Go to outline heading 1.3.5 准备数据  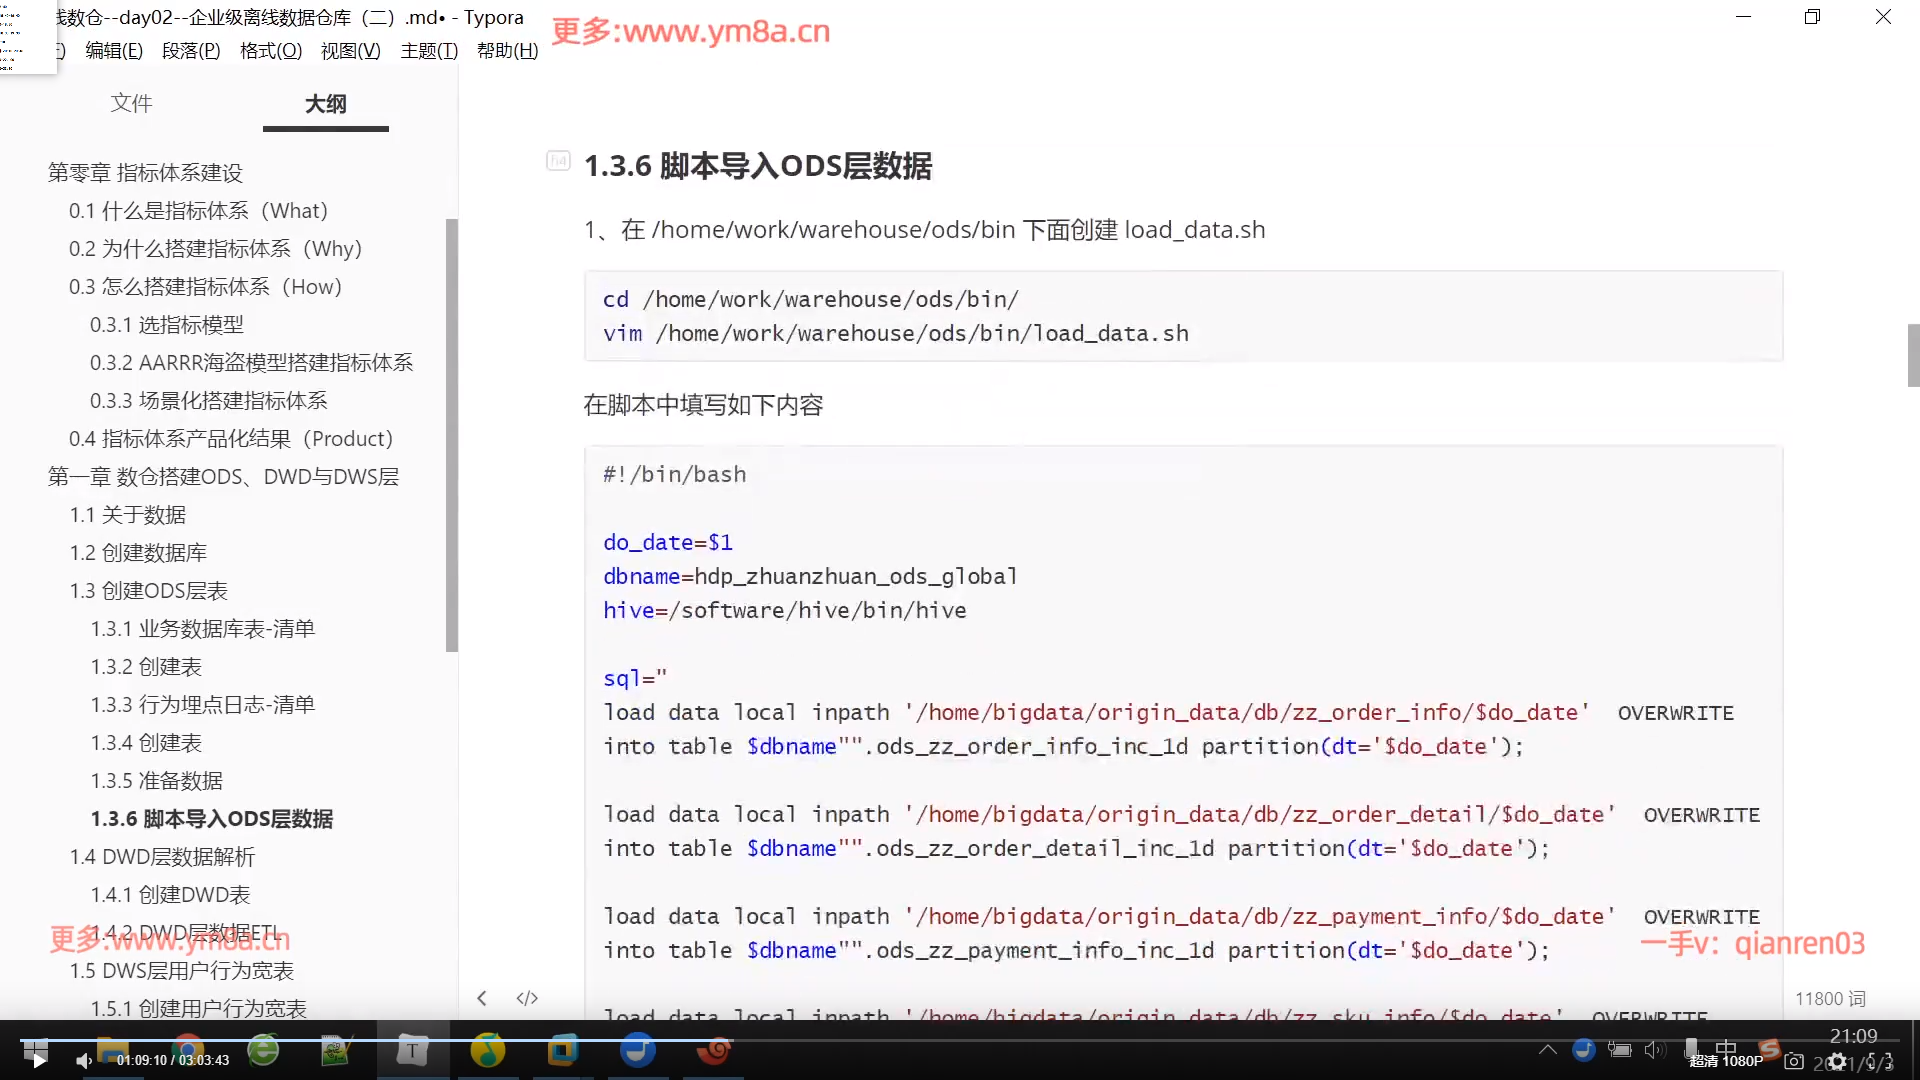(x=157, y=780)
